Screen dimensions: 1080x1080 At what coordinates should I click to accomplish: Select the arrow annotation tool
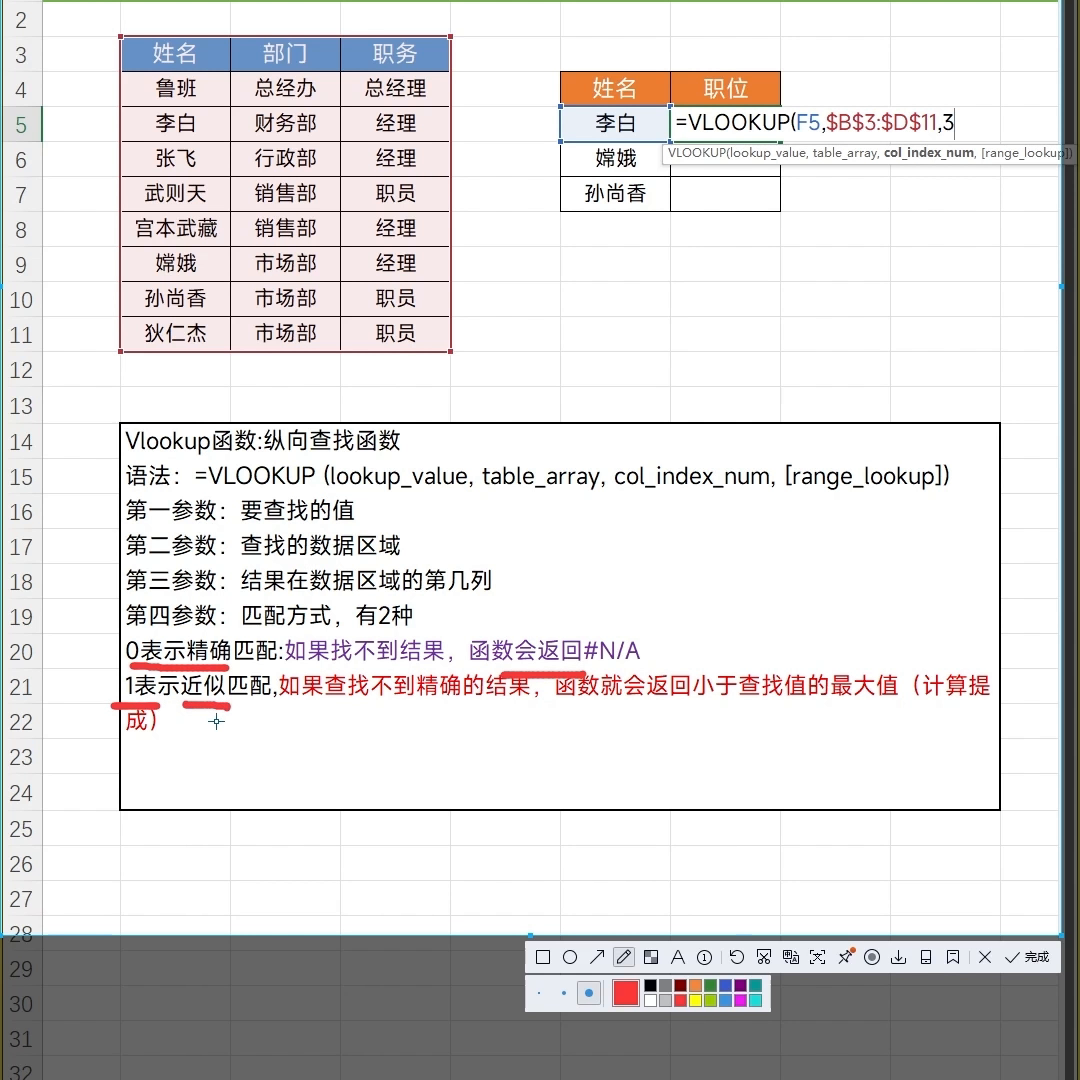coord(596,957)
